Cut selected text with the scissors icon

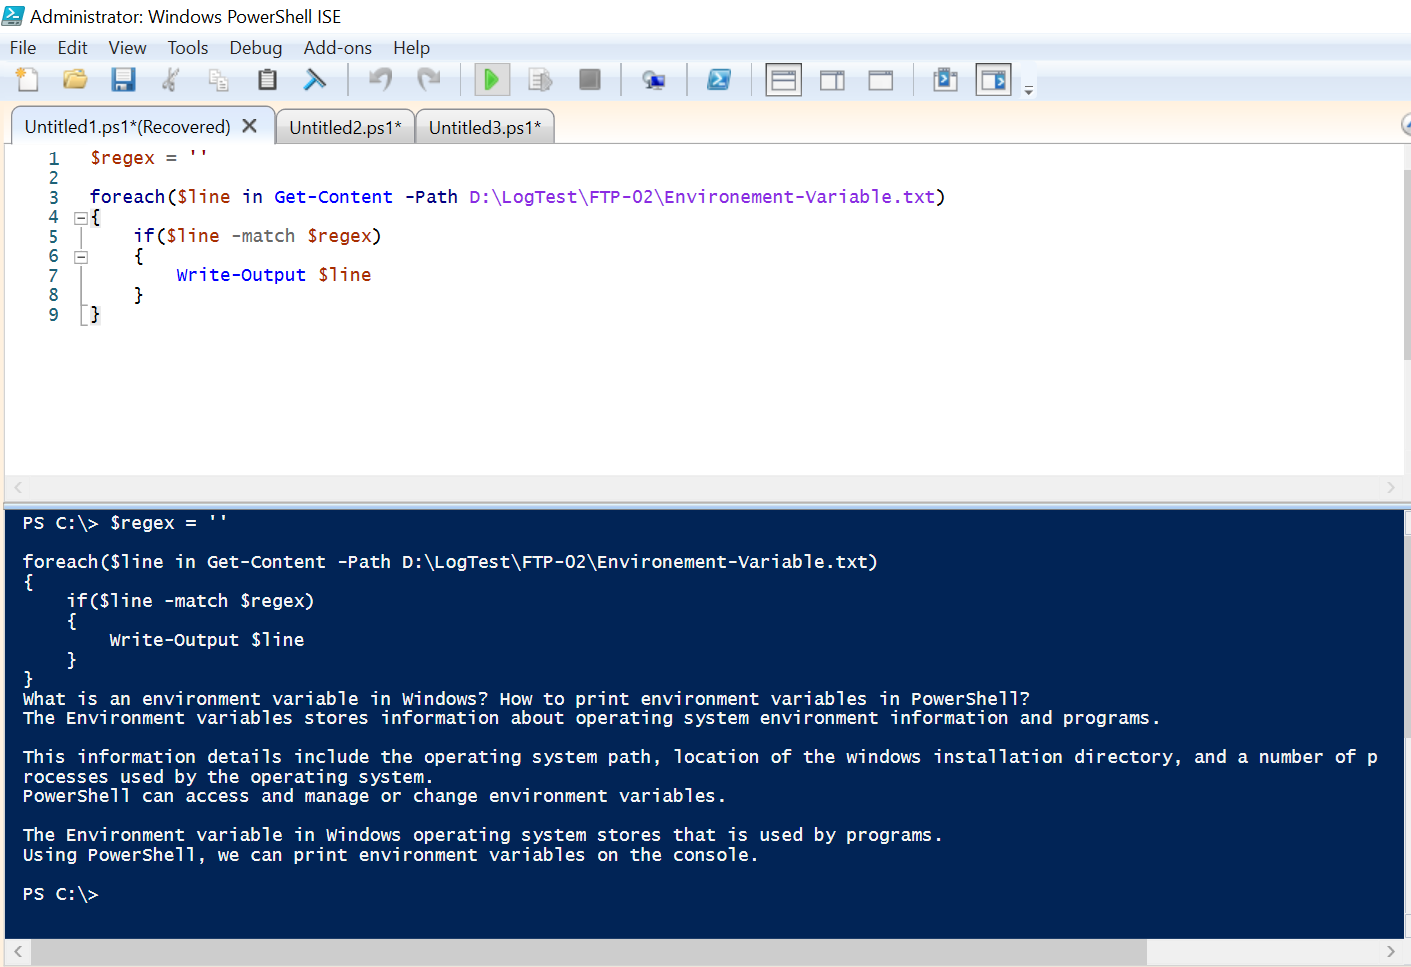coord(170,79)
